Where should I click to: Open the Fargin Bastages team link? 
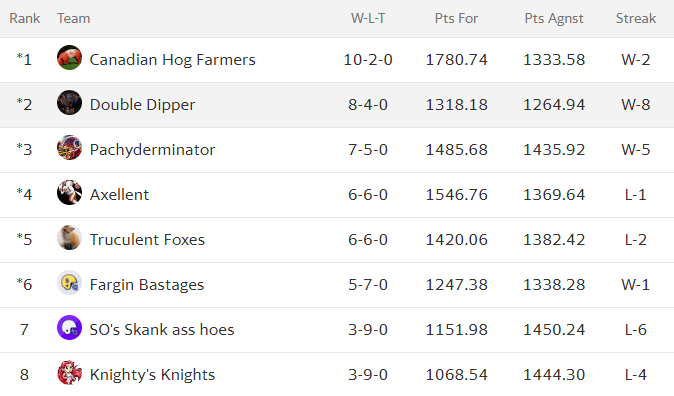click(147, 285)
